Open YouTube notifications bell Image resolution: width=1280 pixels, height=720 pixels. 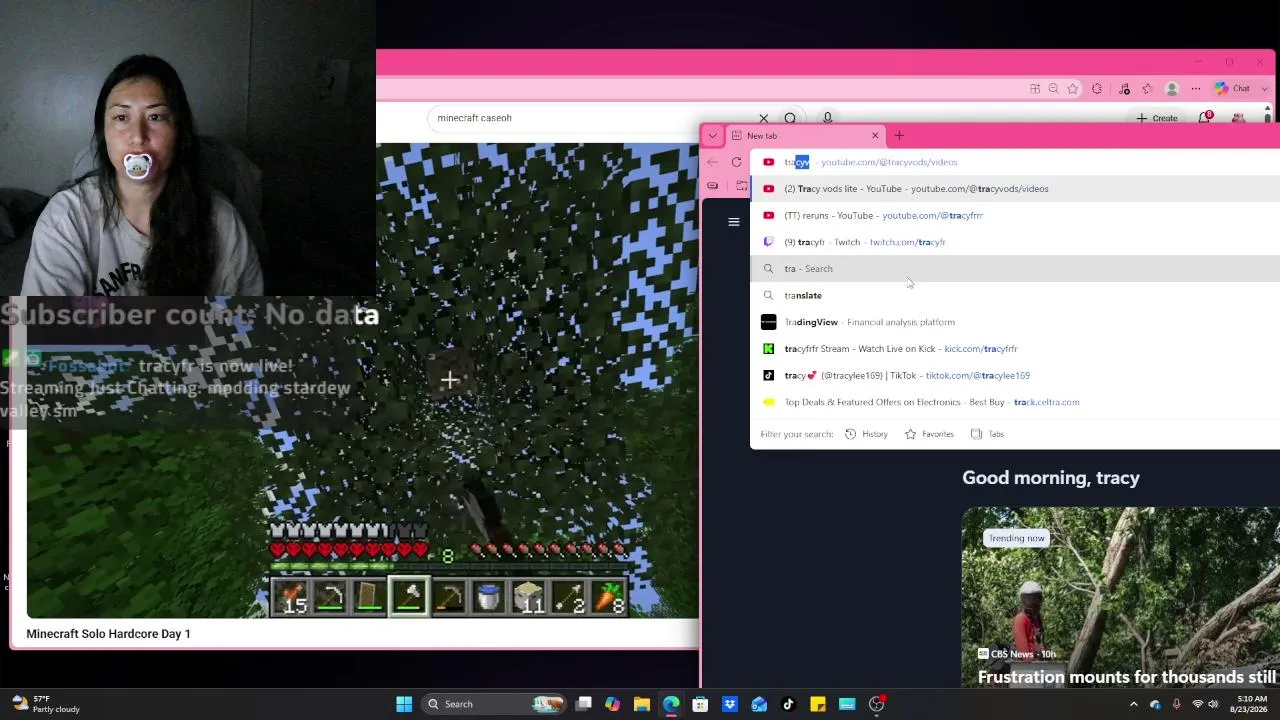click(x=1205, y=118)
